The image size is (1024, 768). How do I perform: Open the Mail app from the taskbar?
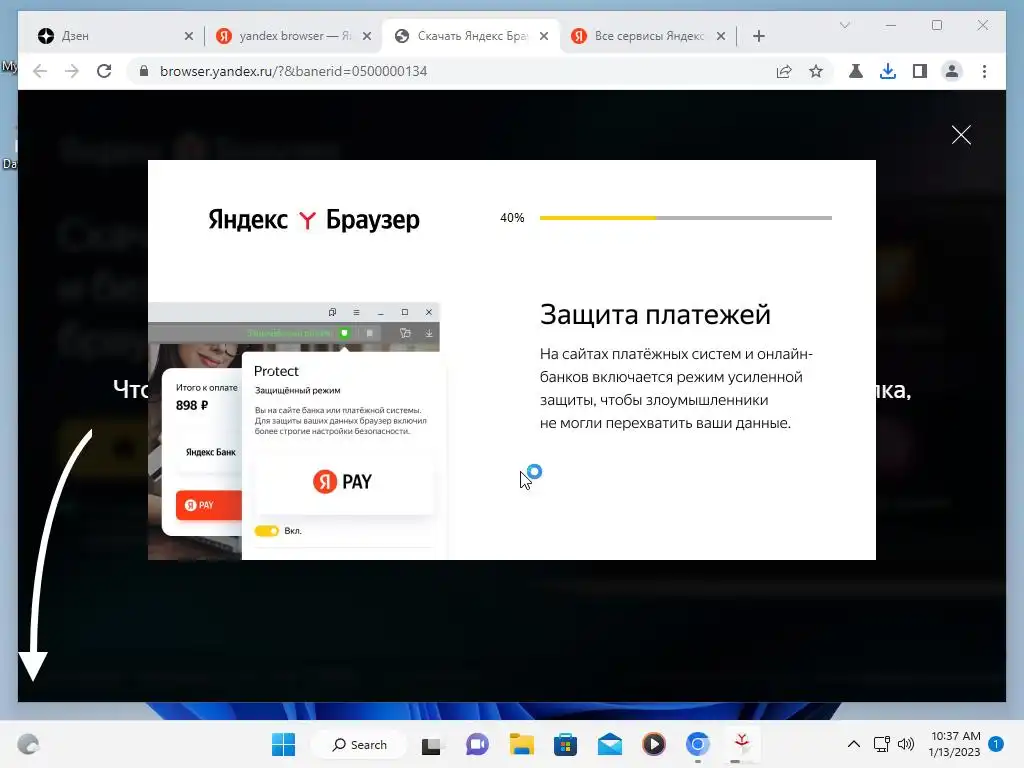coord(609,744)
